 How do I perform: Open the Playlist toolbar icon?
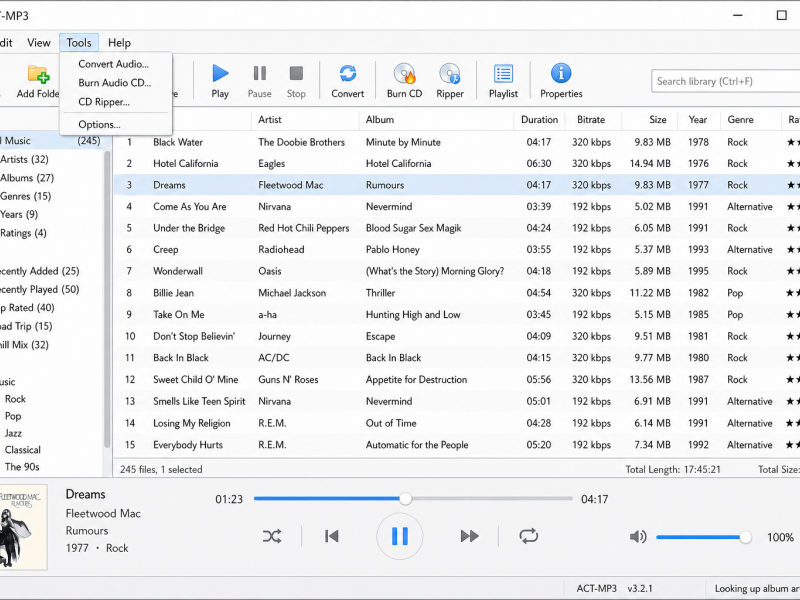503,73
